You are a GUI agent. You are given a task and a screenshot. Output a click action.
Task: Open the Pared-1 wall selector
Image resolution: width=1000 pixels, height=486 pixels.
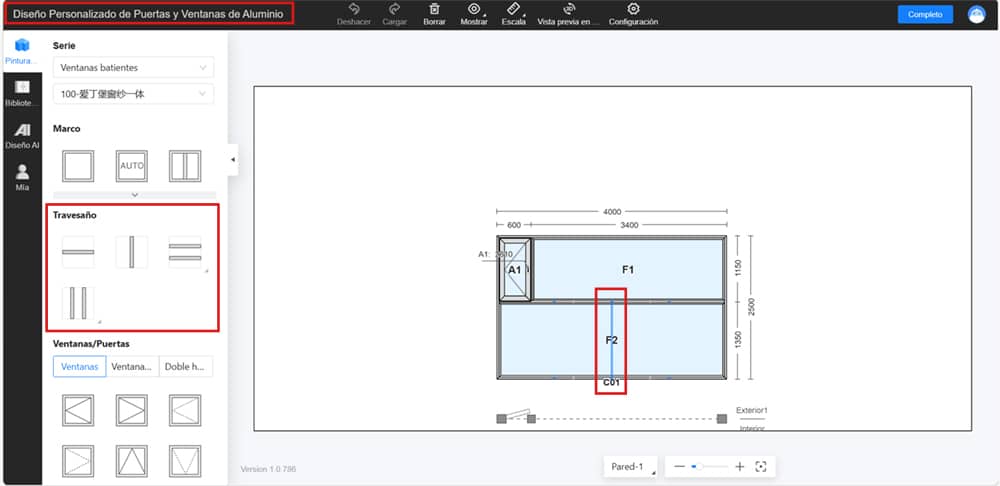point(631,467)
